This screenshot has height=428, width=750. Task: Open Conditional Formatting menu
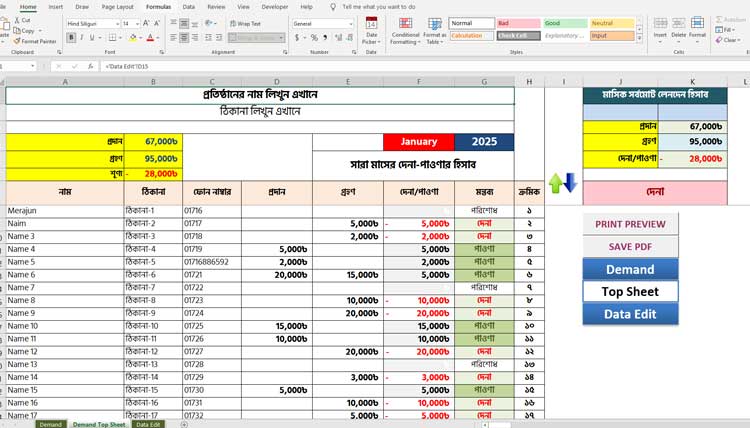coord(405,32)
